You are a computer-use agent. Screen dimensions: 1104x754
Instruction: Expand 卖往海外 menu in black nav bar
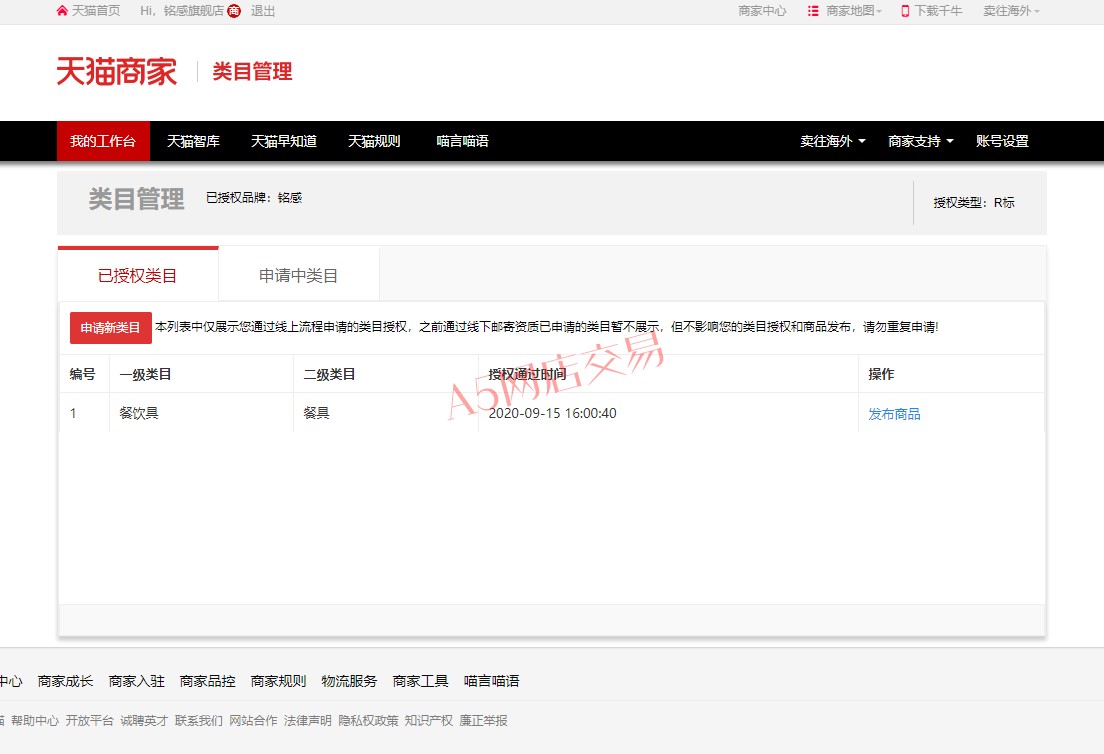pyautogui.click(x=833, y=141)
